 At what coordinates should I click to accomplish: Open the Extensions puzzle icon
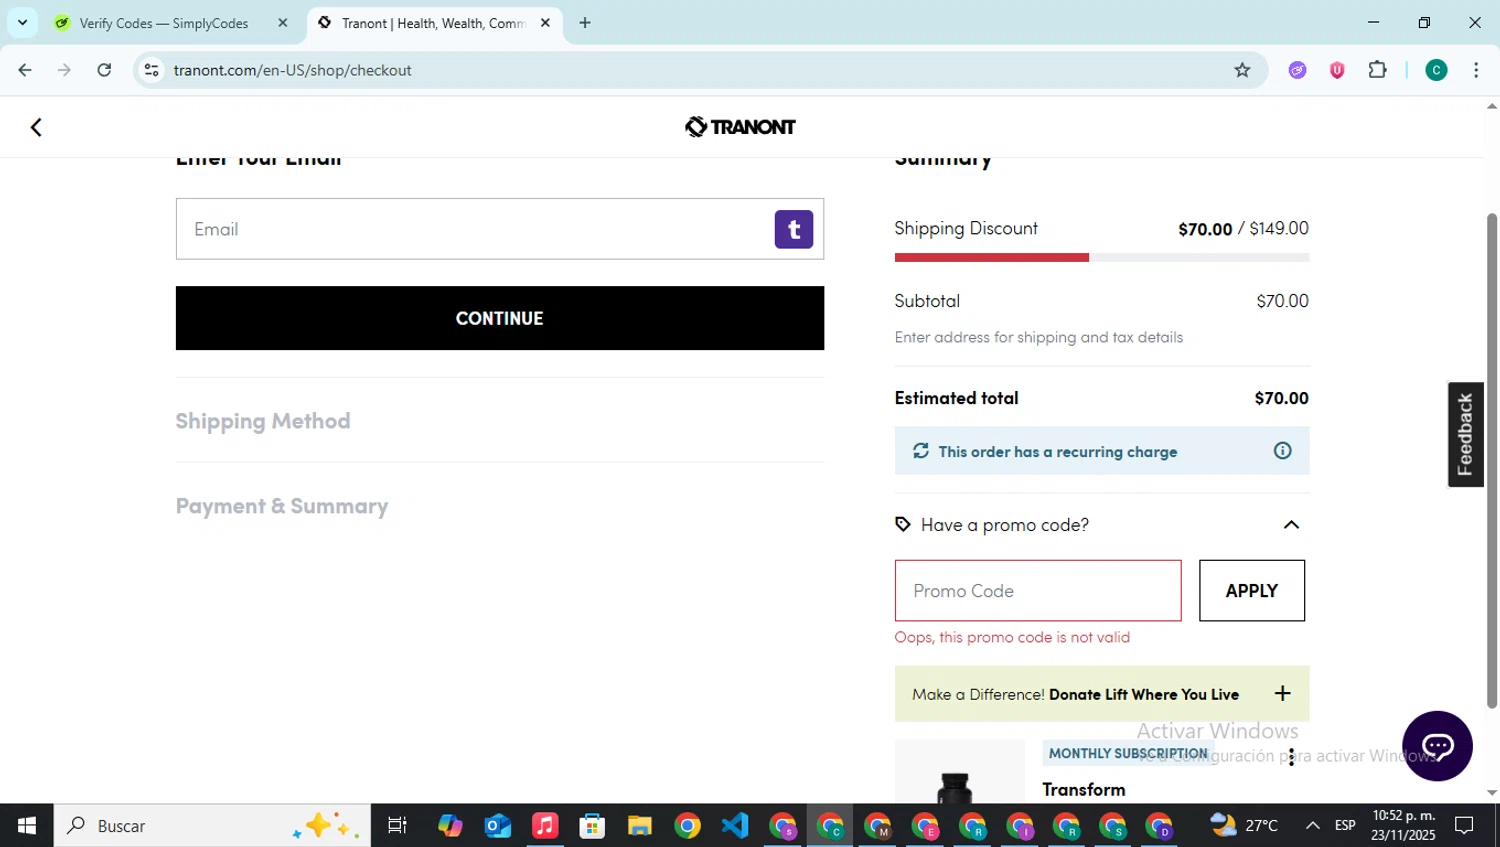pos(1377,70)
